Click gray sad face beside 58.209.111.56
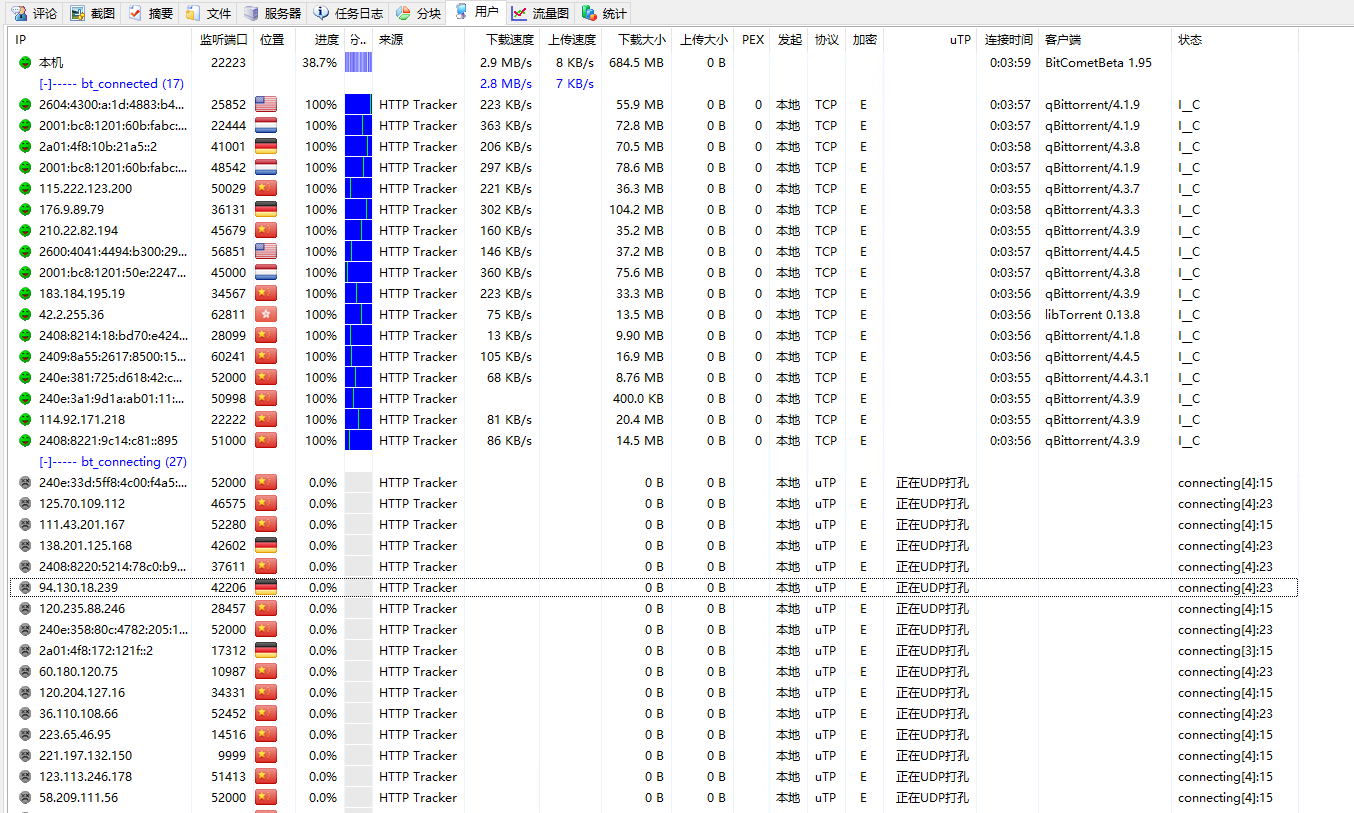1354x813 pixels. (25, 798)
